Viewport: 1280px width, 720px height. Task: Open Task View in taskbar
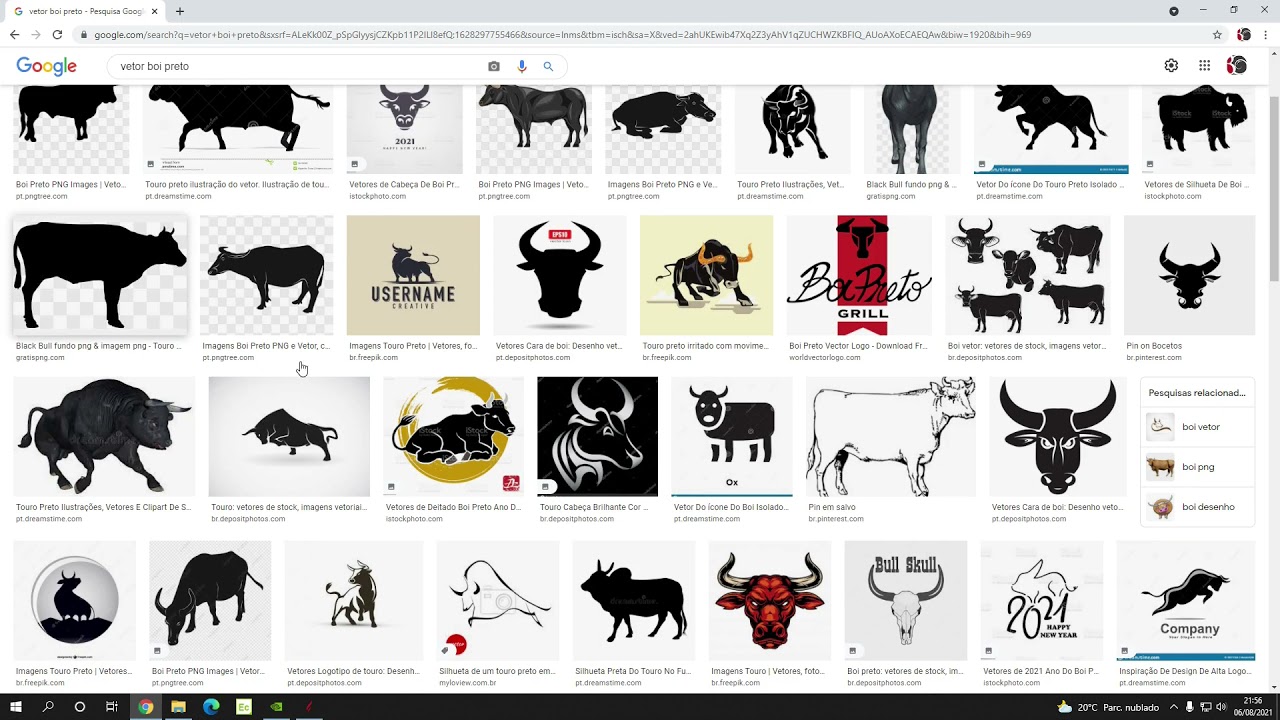[112, 707]
